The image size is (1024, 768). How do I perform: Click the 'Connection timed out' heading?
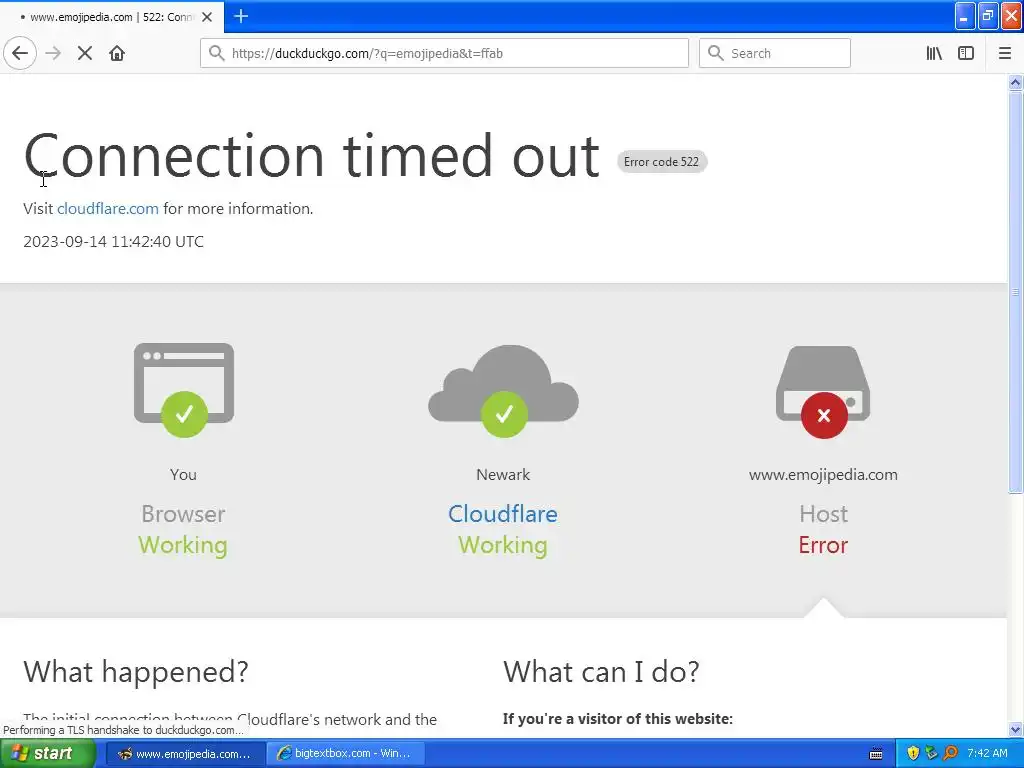point(312,155)
